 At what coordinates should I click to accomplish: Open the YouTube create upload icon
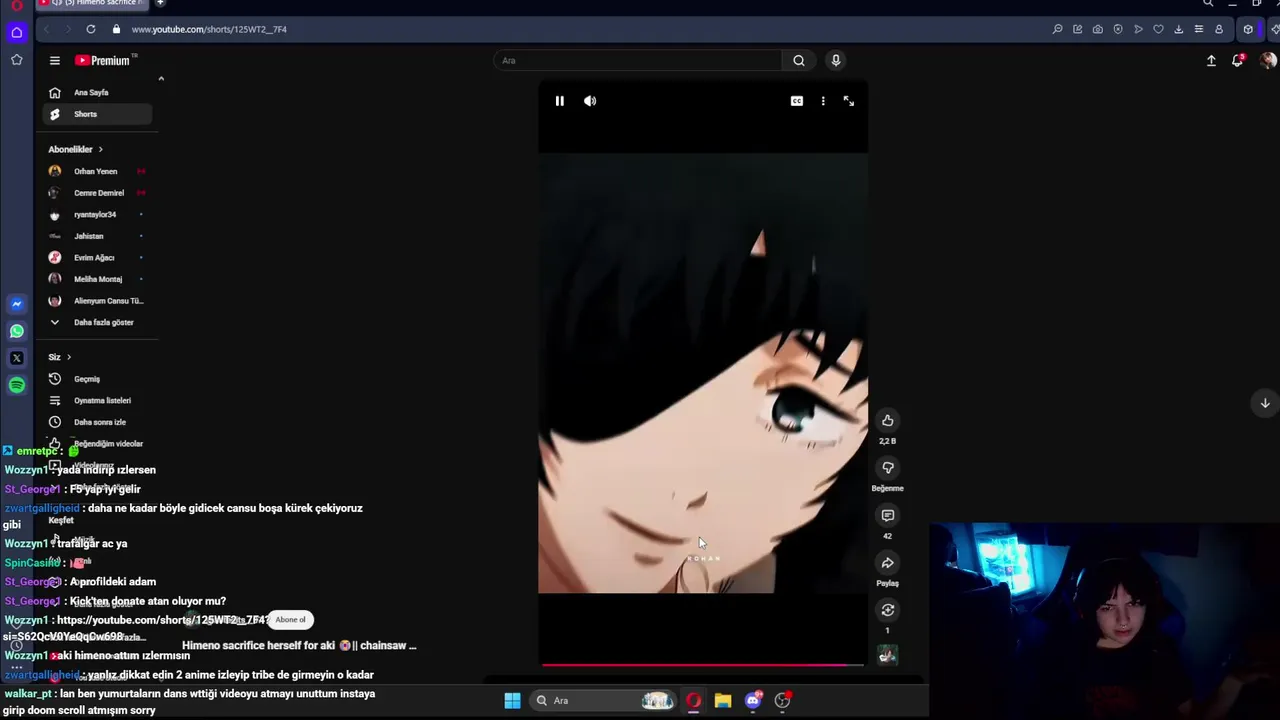1211,60
